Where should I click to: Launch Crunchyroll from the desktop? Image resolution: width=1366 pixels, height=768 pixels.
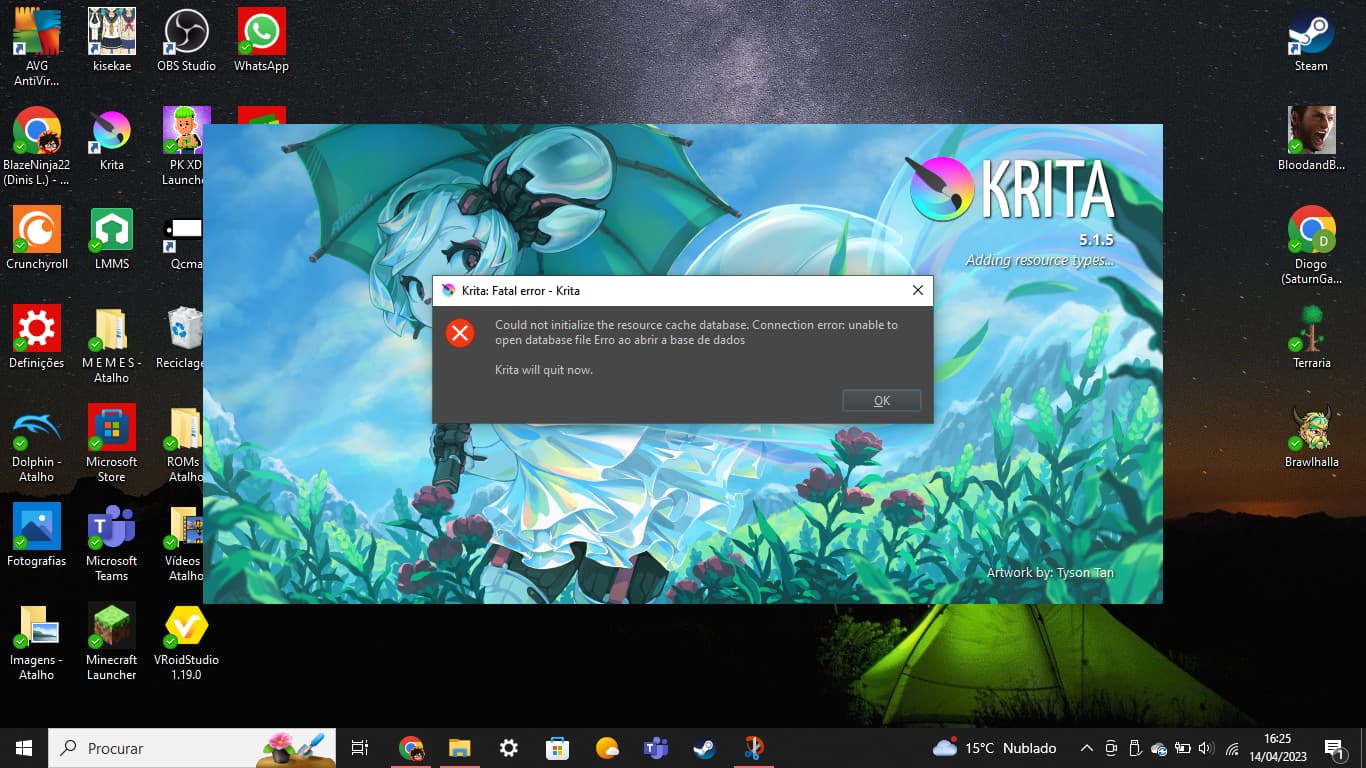tap(37, 238)
